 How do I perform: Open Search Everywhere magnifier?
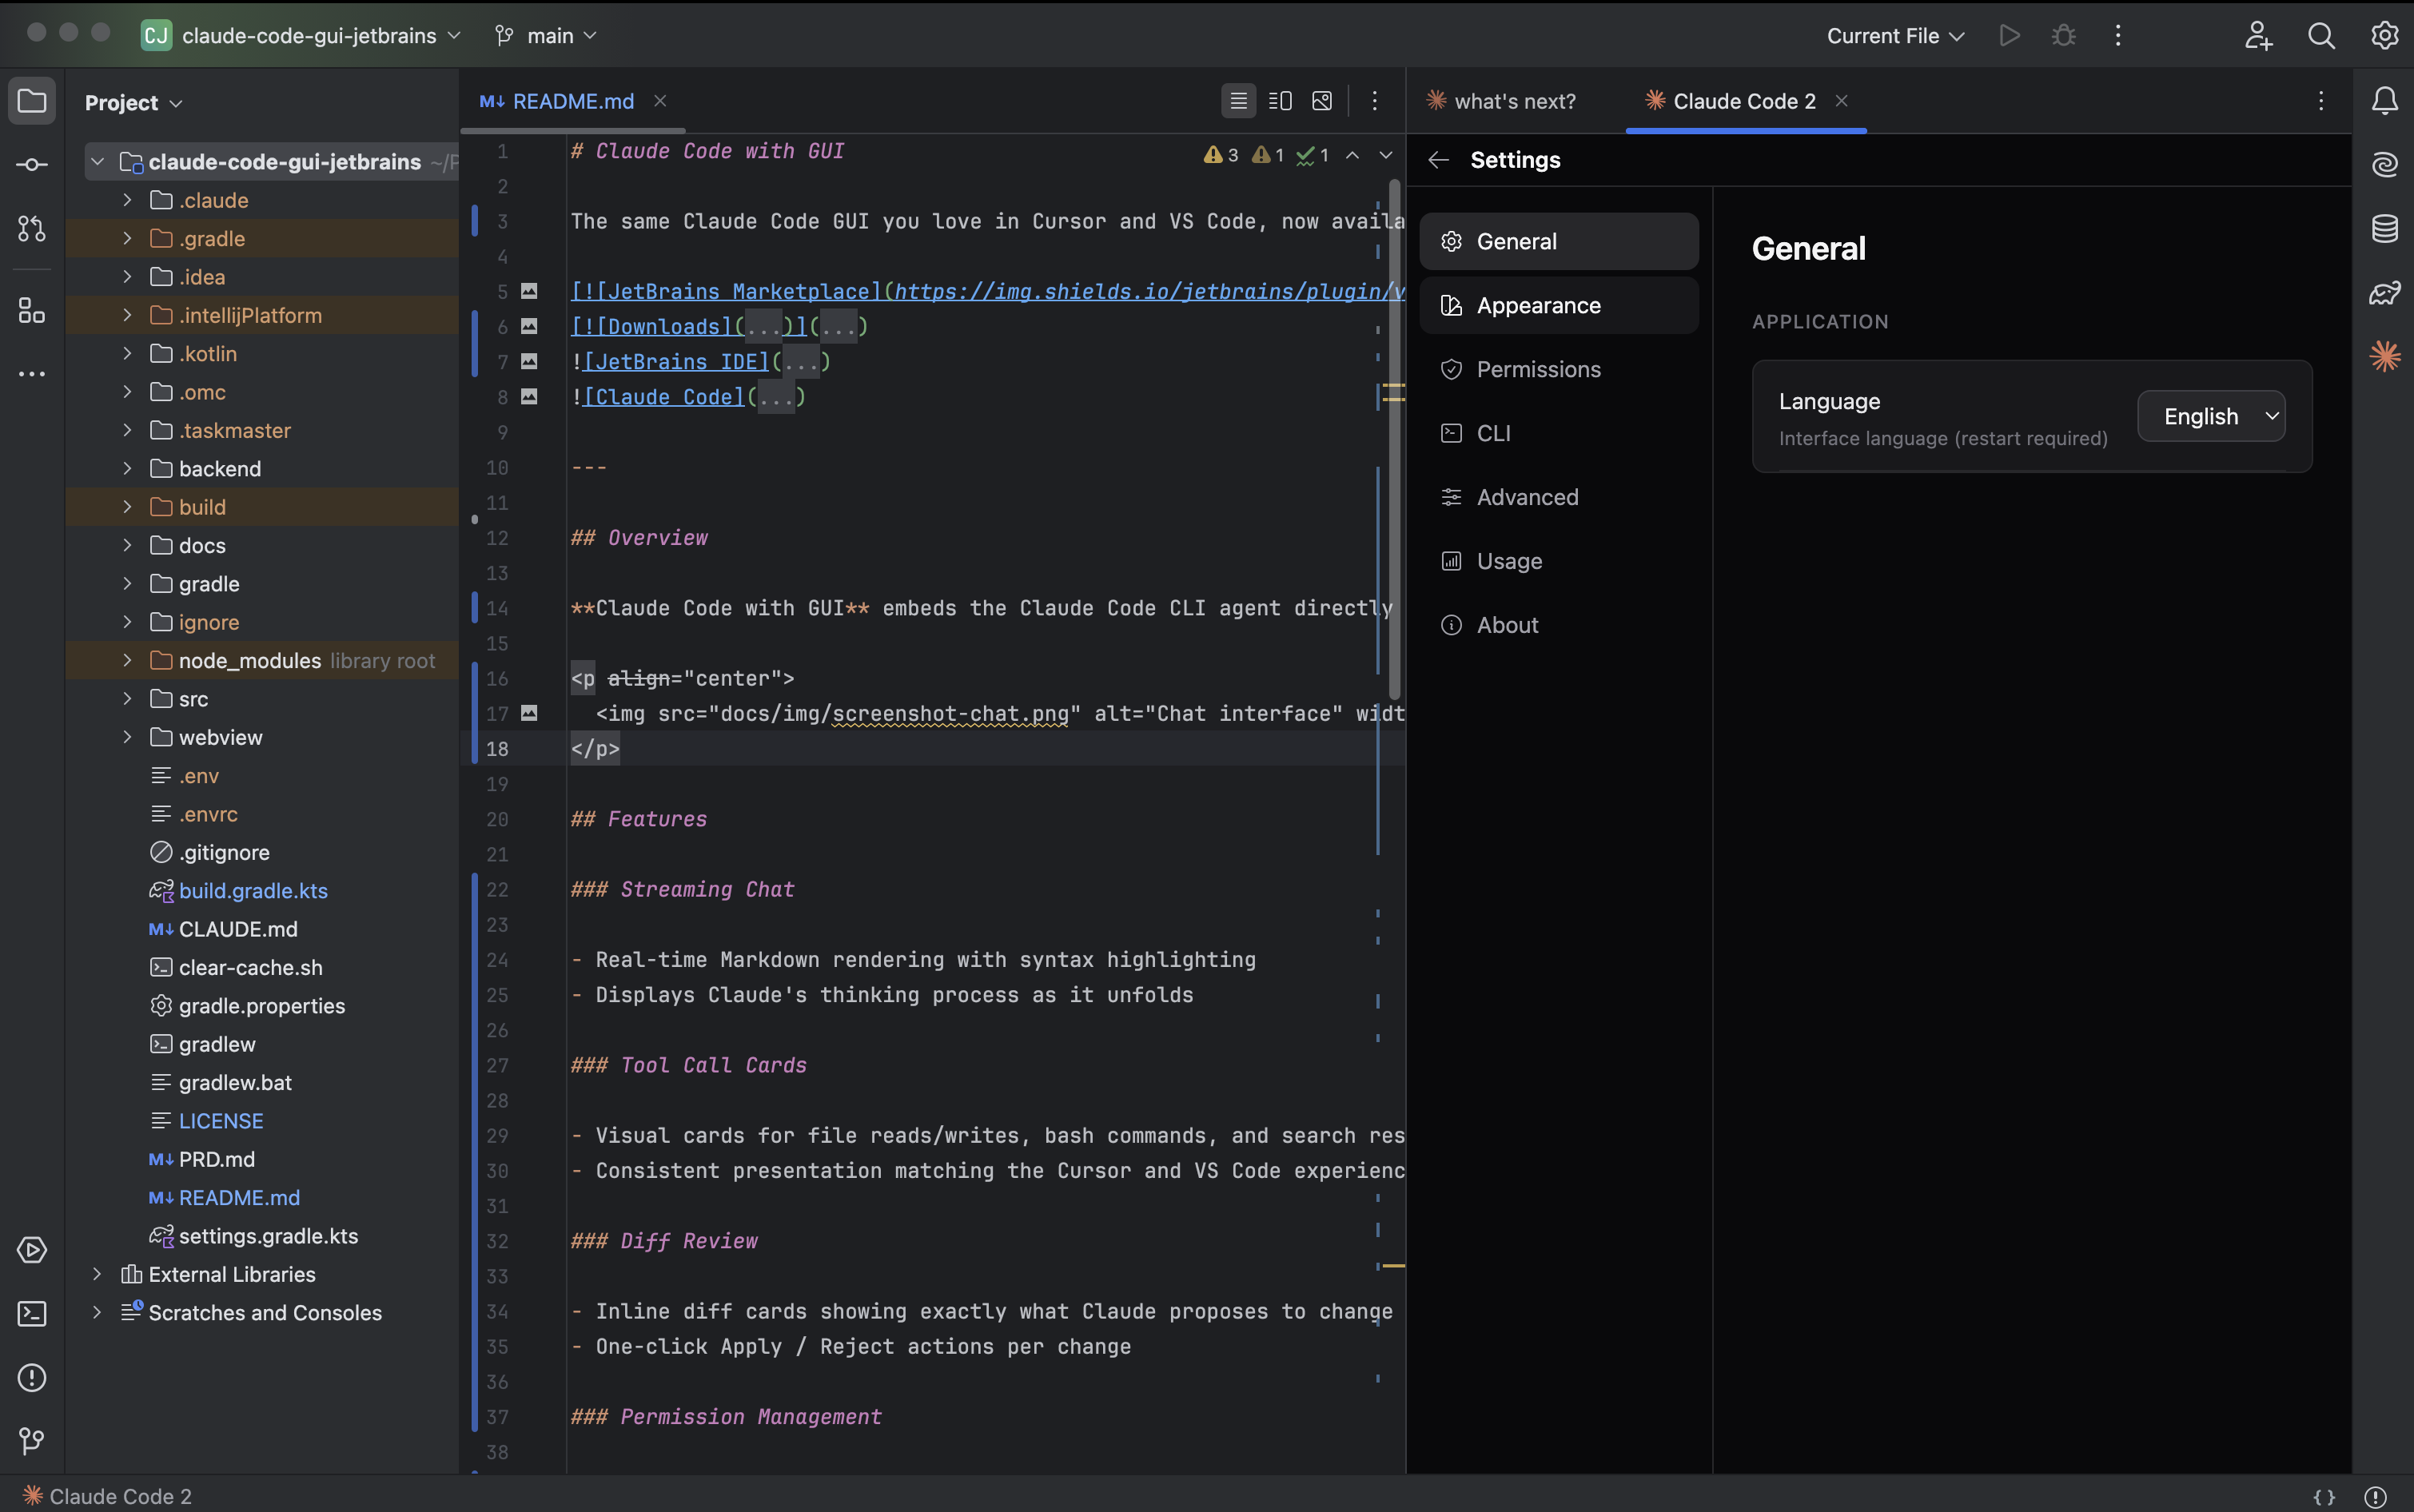2321,36
